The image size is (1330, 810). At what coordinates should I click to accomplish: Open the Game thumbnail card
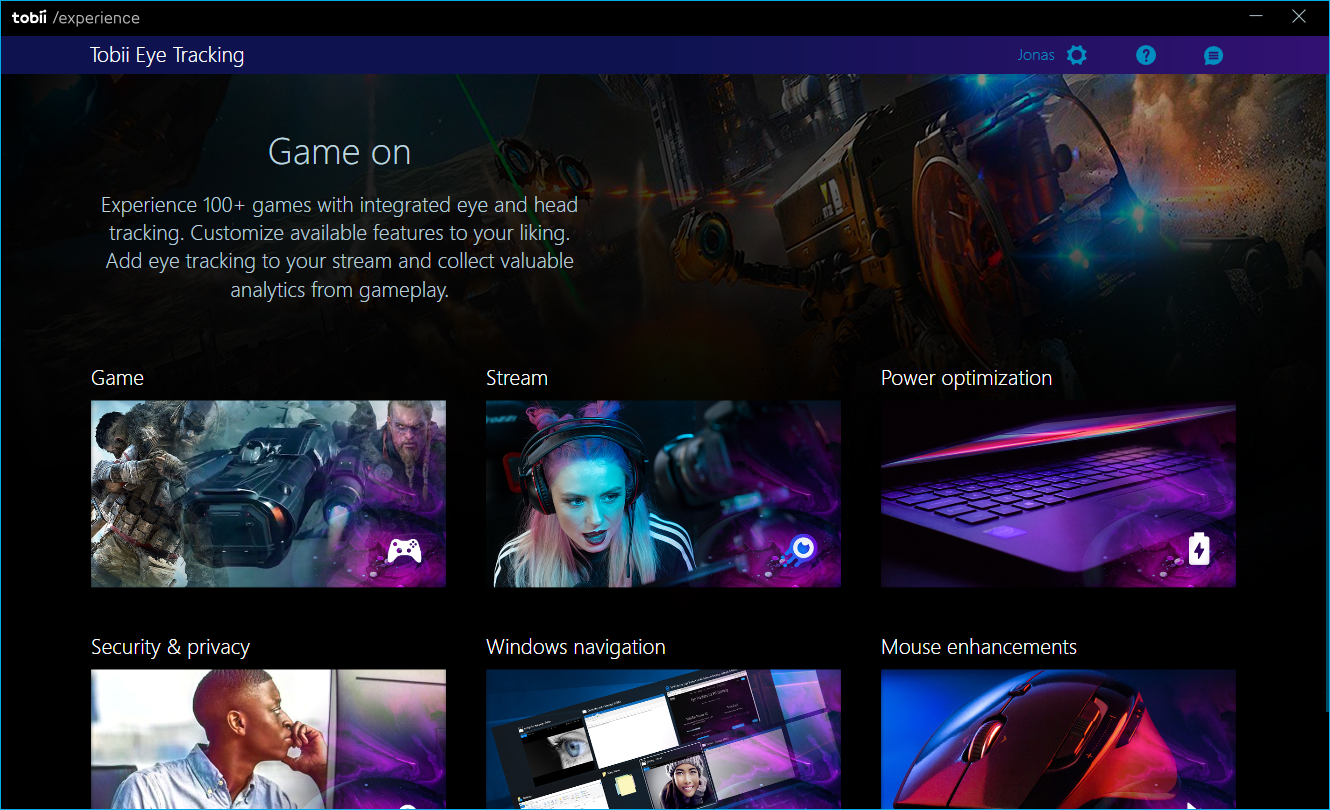[268, 494]
